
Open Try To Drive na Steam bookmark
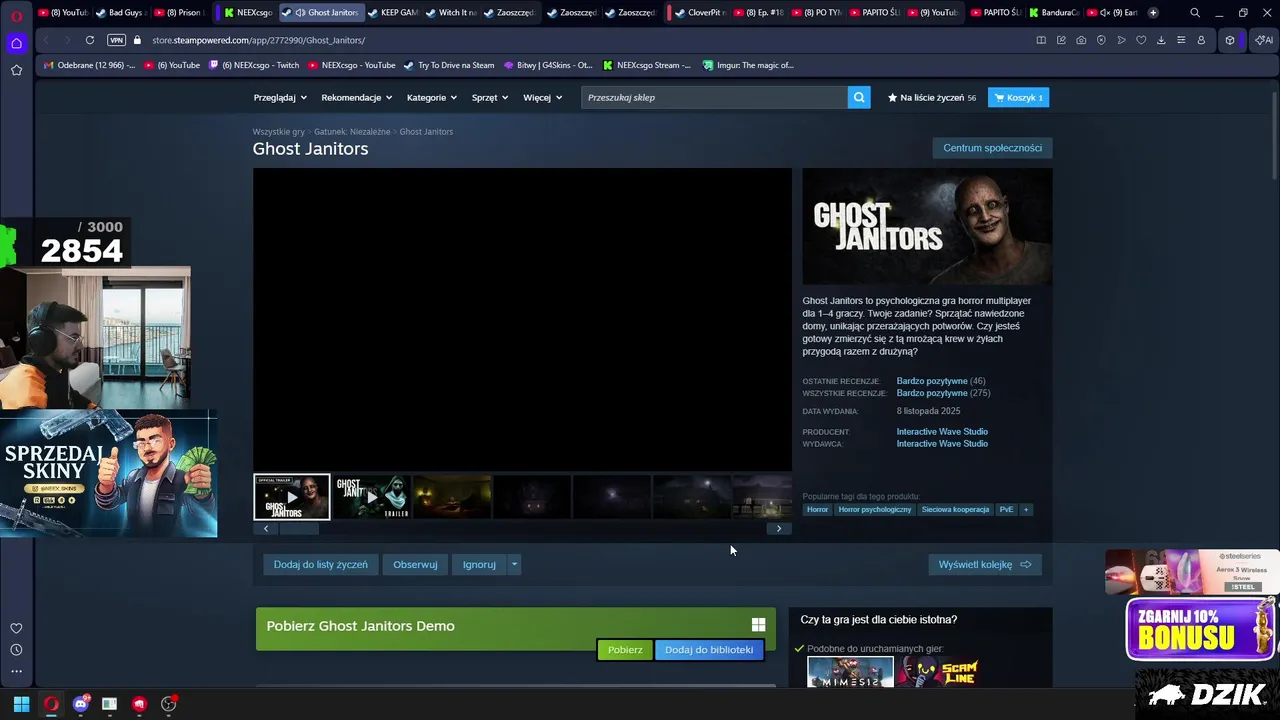pos(449,65)
